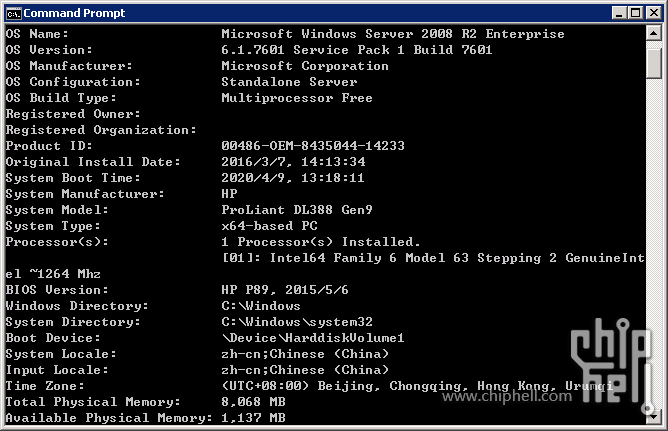Click the Windows Directory C:\Windows path

(x=261, y=306)
